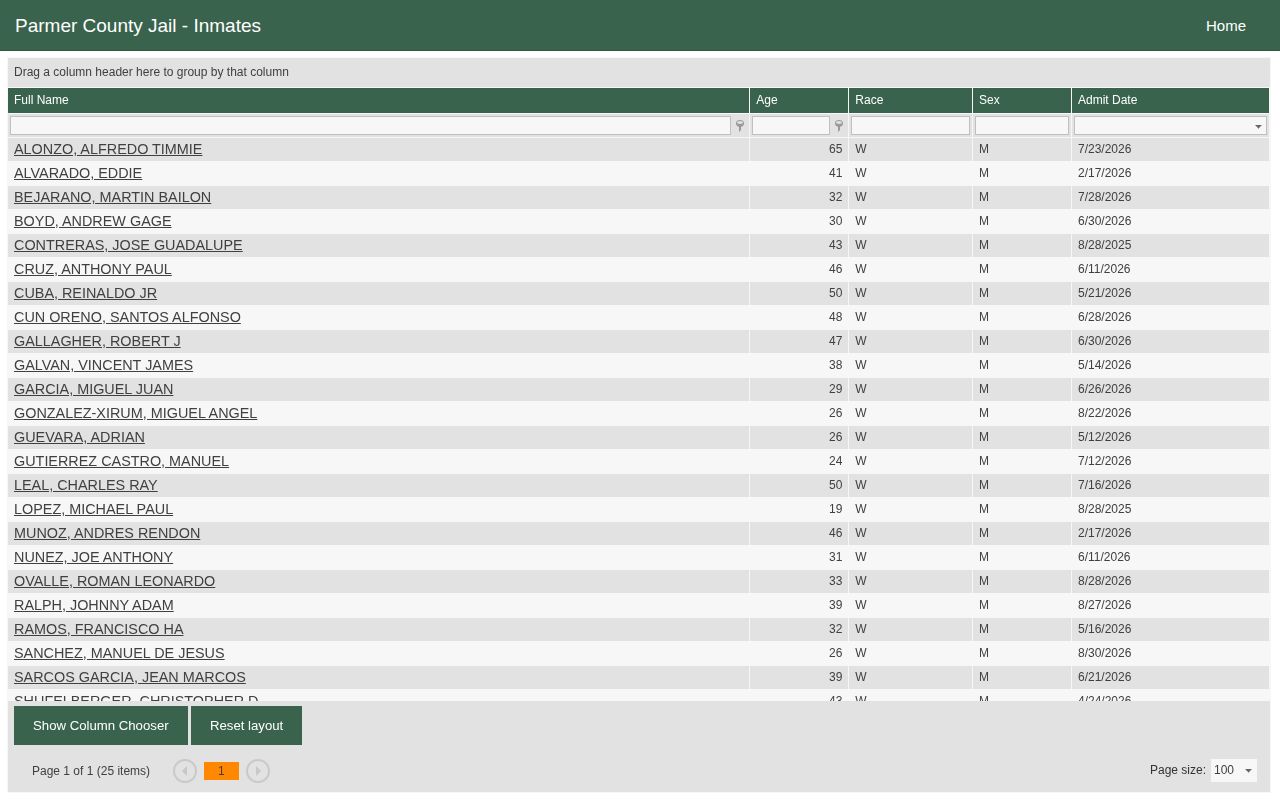Viewport: 1280px width, 800px height.
Task: Click the Full Name filter funnel icon
Action: point(740,126)
